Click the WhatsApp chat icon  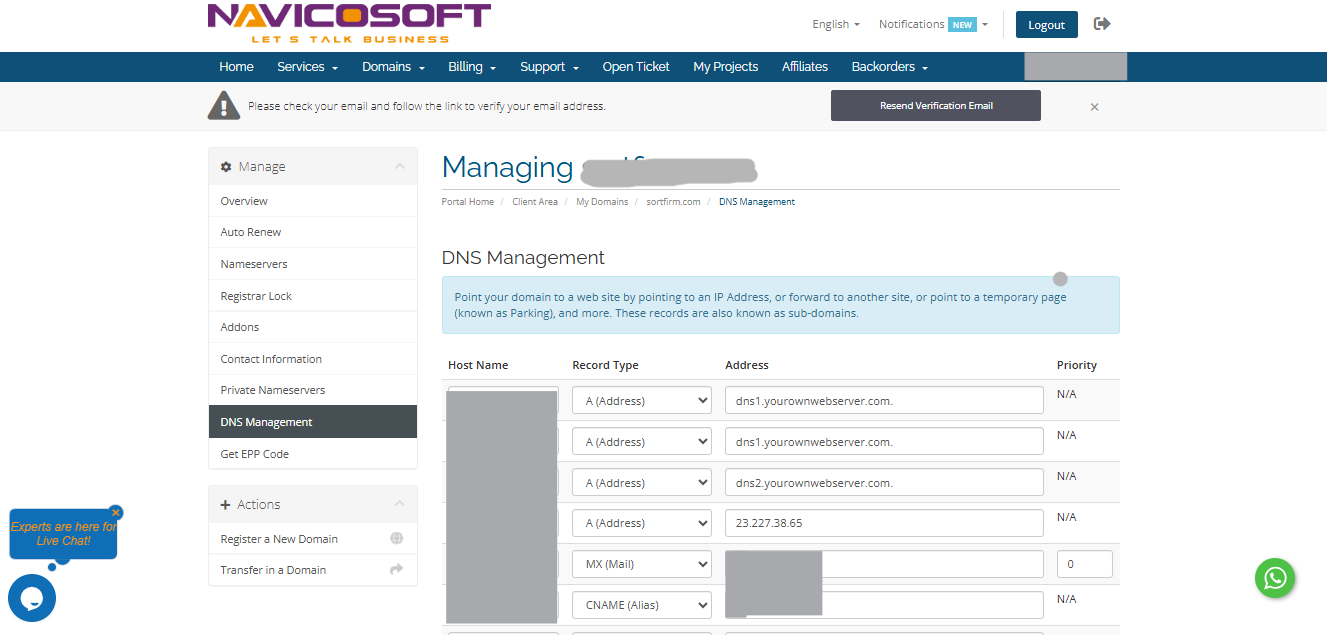pyautogui.click(x=1275, y=577)
